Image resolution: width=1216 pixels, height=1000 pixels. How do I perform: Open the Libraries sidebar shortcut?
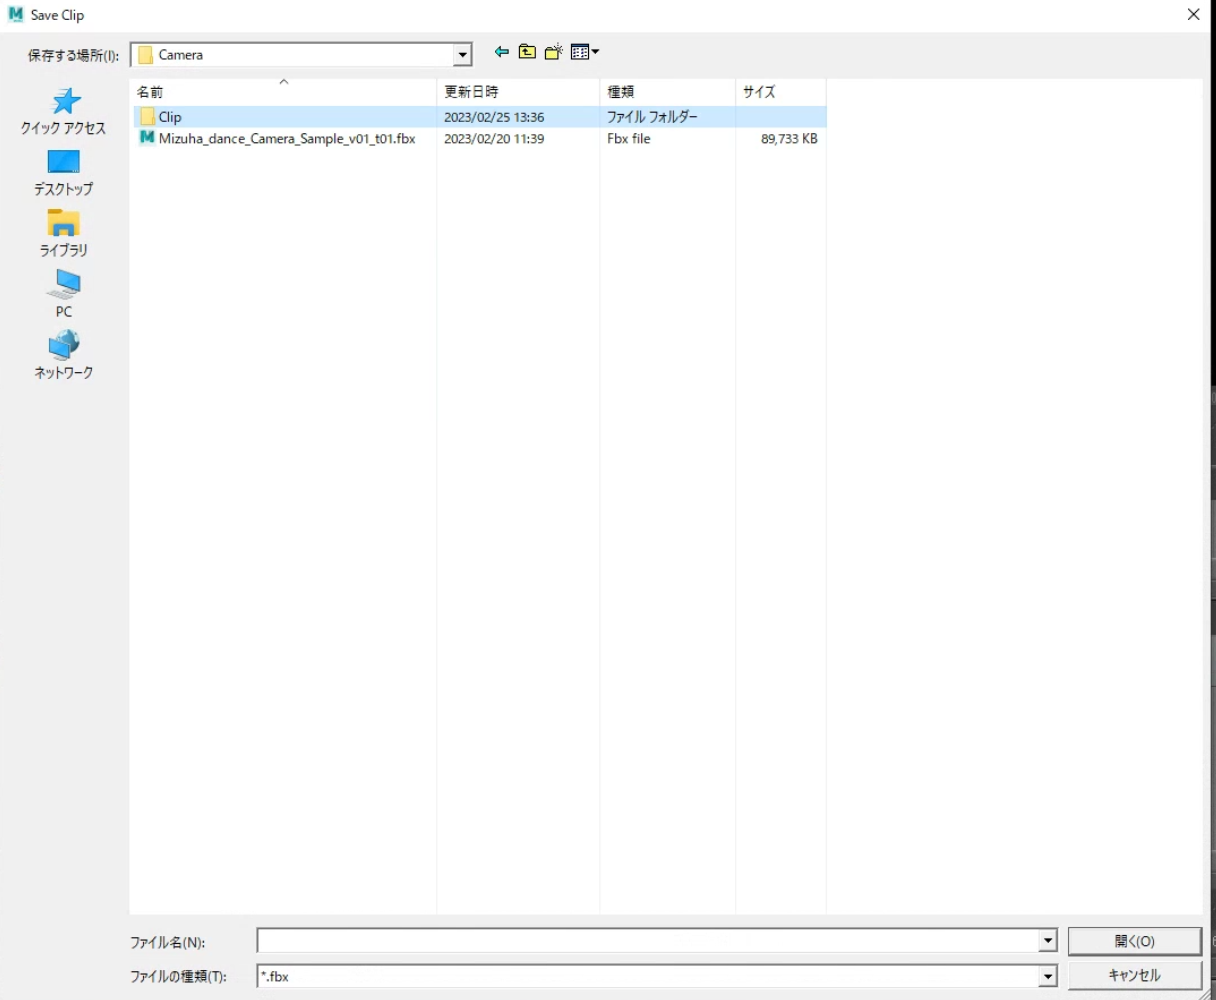64,233
